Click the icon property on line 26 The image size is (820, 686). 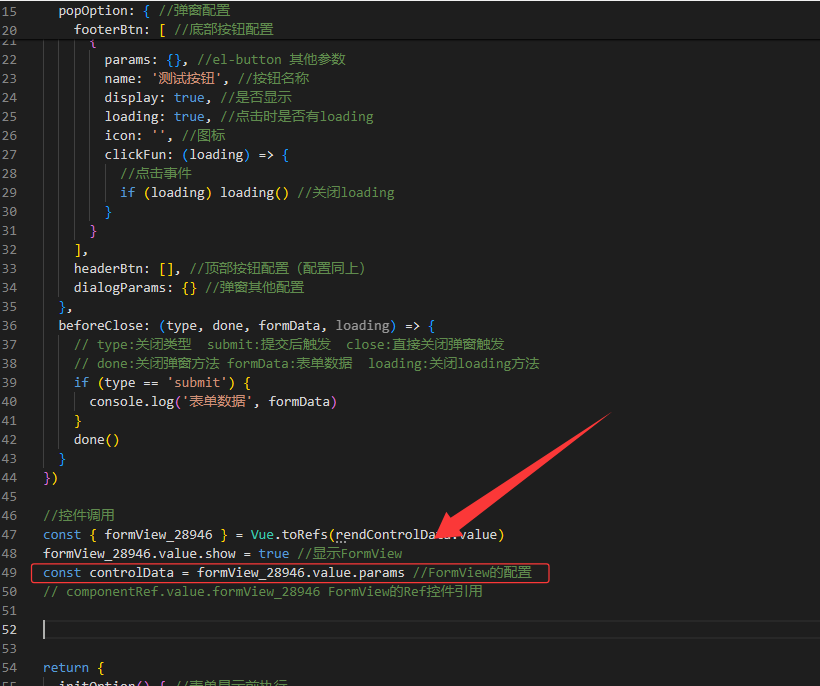[123, 135]
